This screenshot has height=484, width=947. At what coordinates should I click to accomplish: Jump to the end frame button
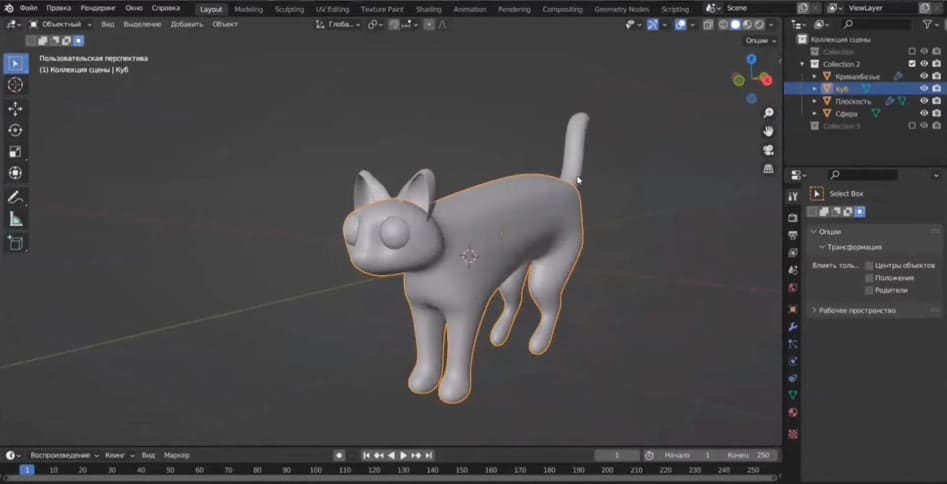tap(429, 456)
